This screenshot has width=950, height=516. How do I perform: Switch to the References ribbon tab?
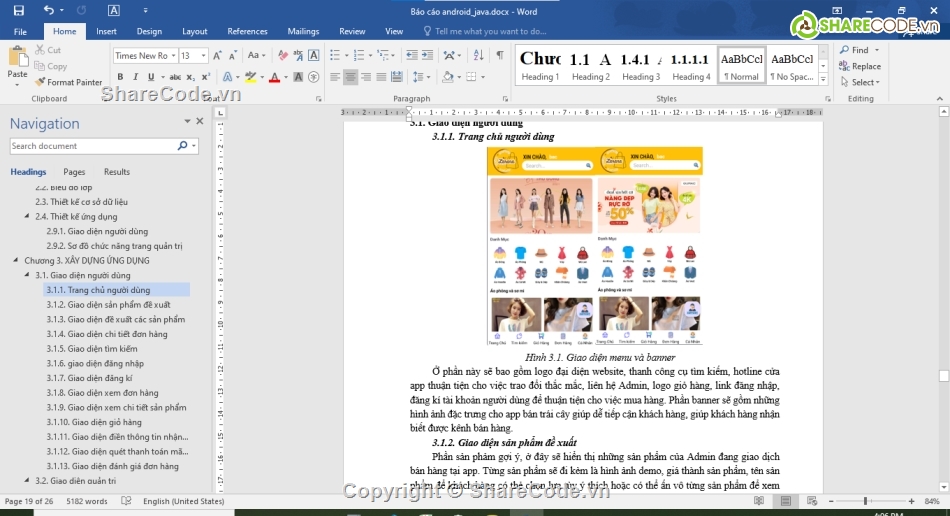[247, 31]
